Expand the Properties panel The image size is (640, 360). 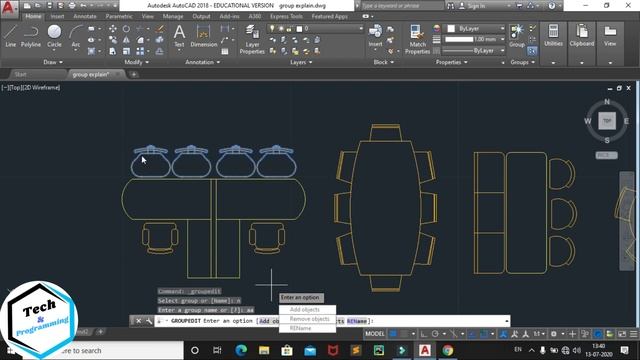tap(451, 62)
